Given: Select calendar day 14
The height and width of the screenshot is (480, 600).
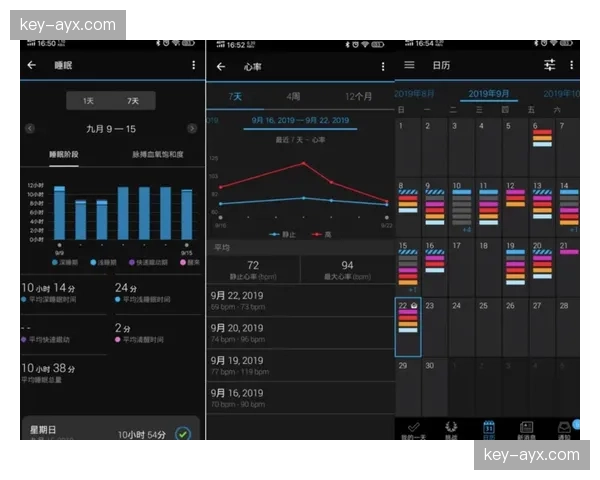Looking at the screenshot, I should pyautogui.click(x=568, y=207).
